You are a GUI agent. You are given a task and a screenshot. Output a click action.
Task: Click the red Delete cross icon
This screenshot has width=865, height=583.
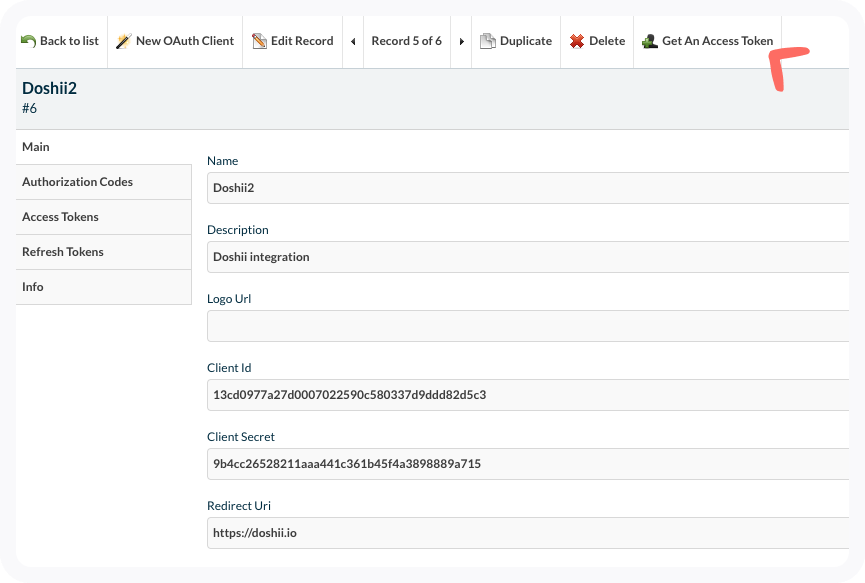point(577,41)
